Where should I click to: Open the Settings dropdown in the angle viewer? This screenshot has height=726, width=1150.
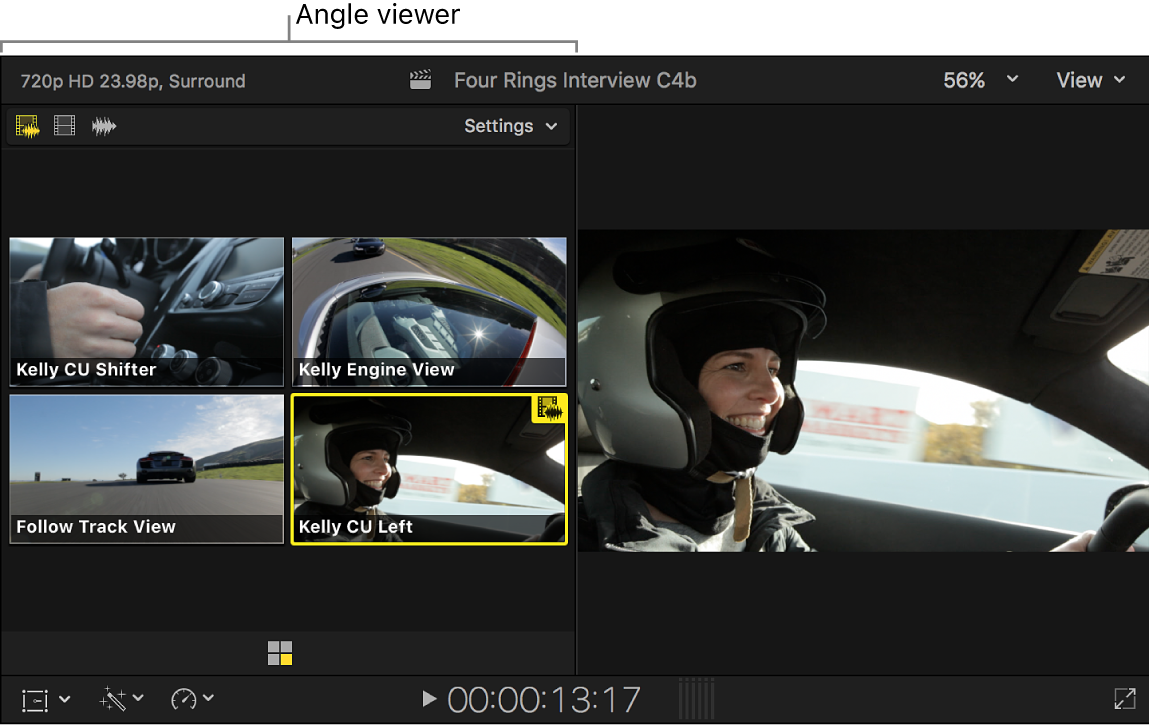(509, 126)
